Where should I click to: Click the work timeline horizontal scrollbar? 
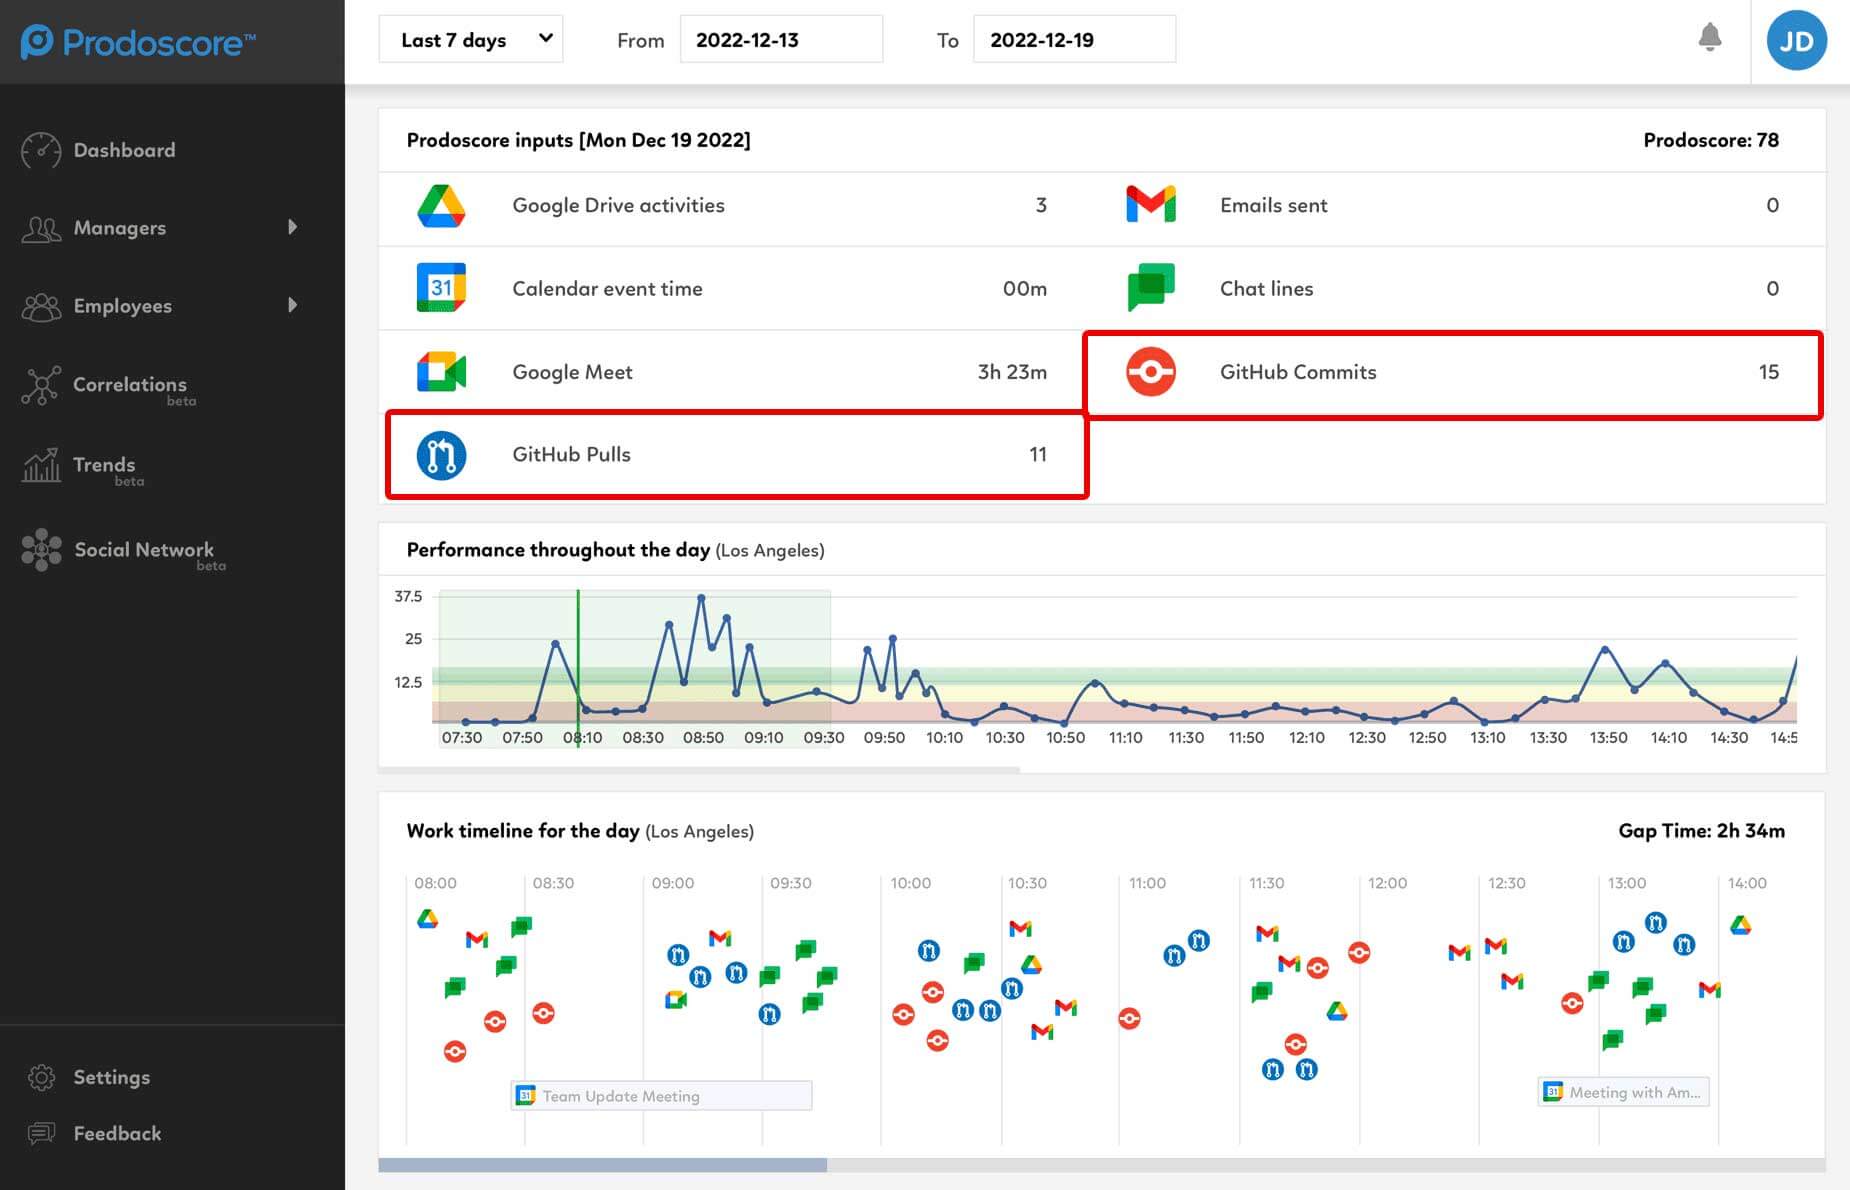602,1165
